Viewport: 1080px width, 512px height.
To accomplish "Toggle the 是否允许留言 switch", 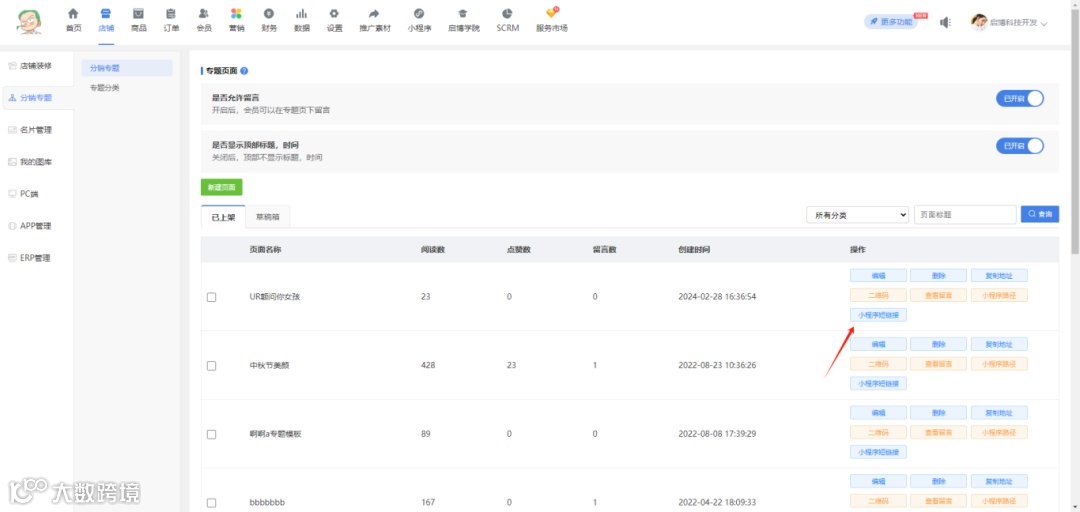I will [1020, 99].
